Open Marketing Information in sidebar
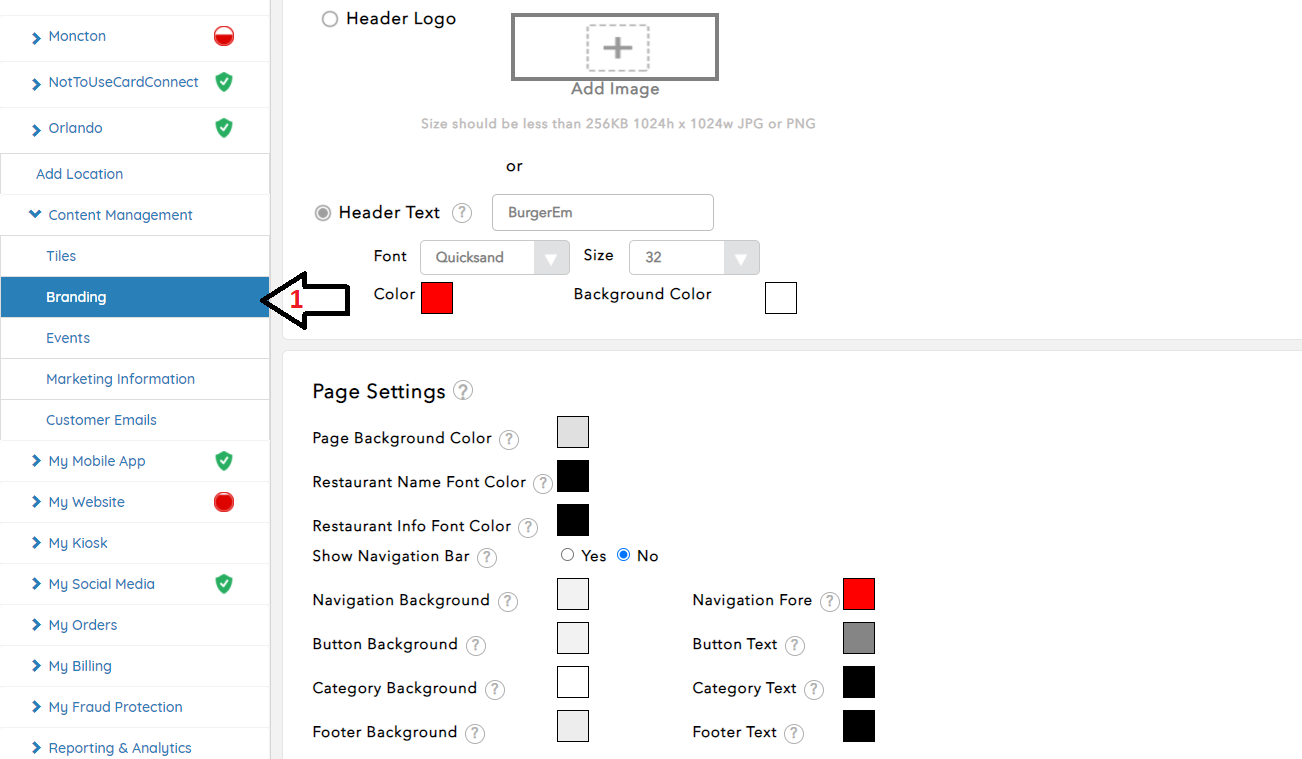 click(120, 379)
